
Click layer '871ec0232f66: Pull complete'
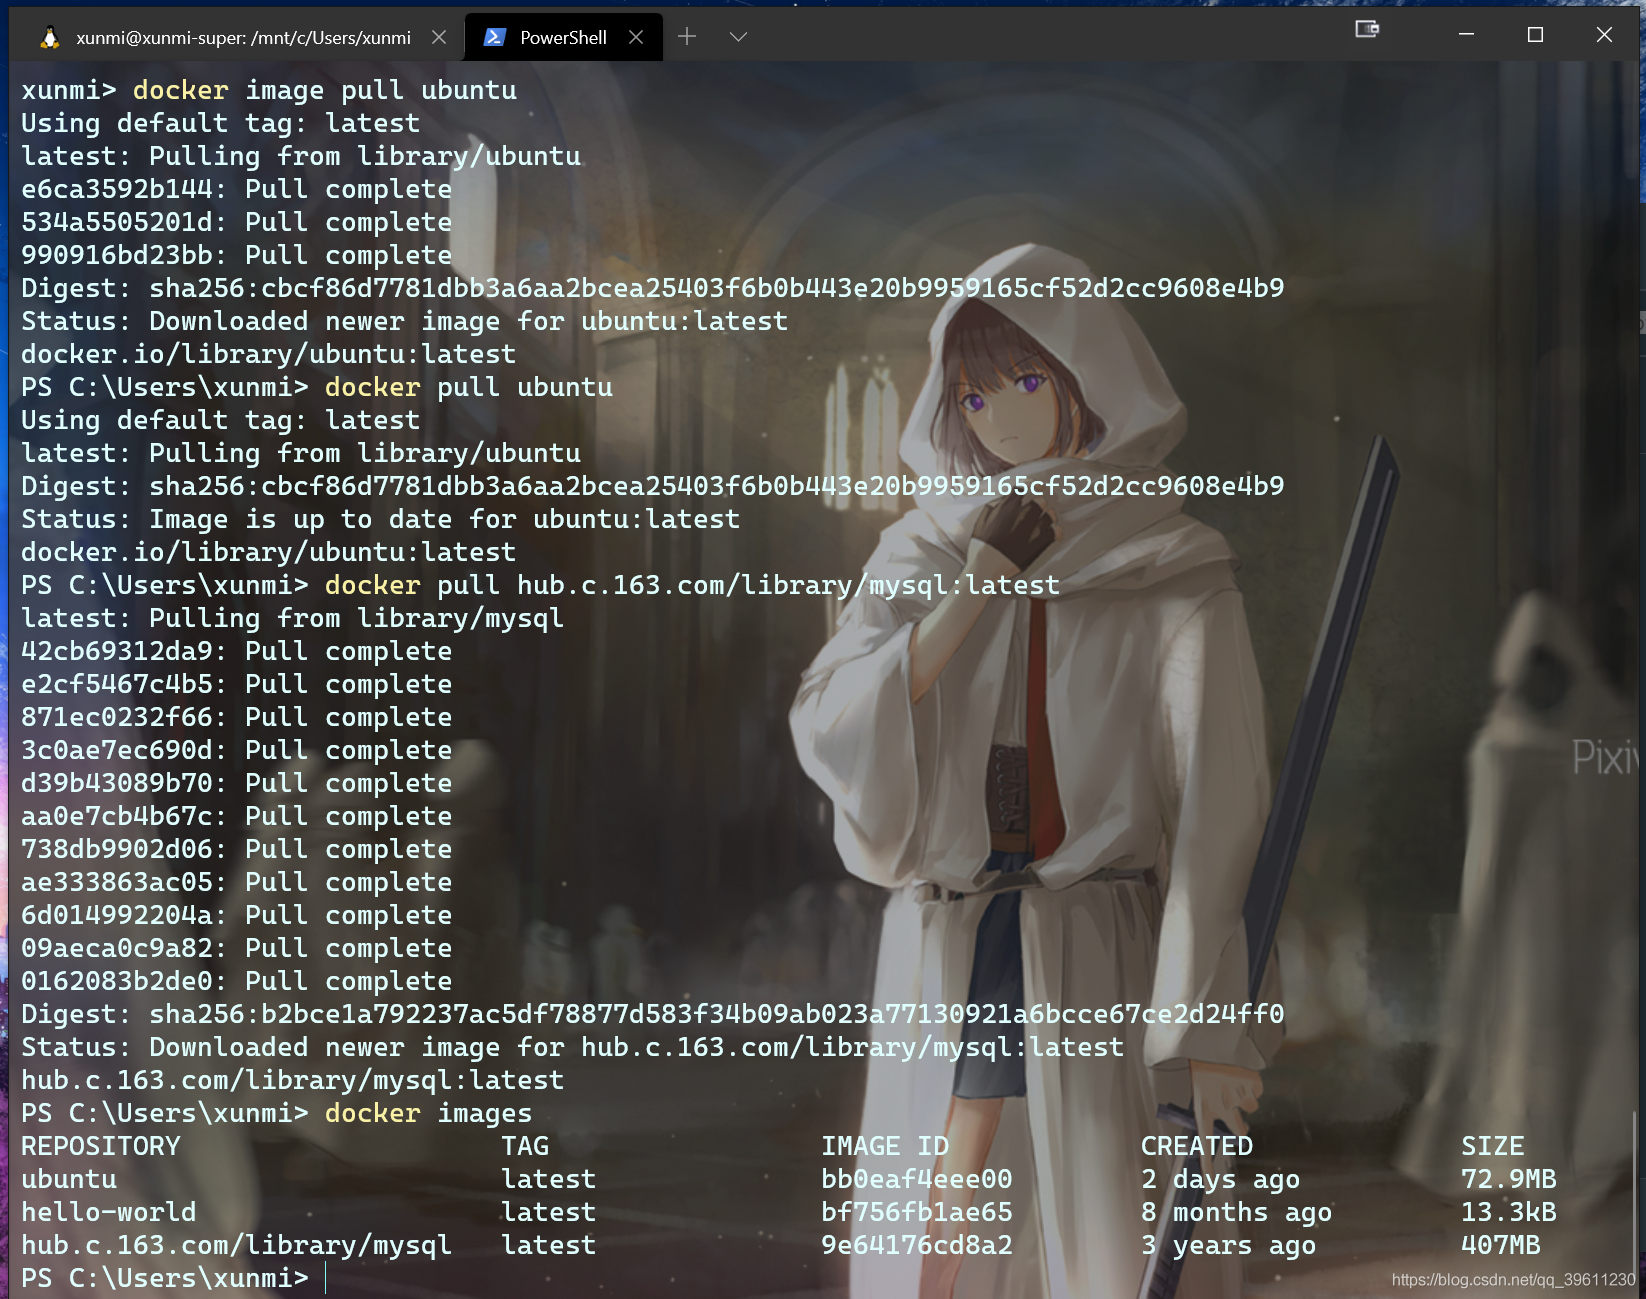236,717
